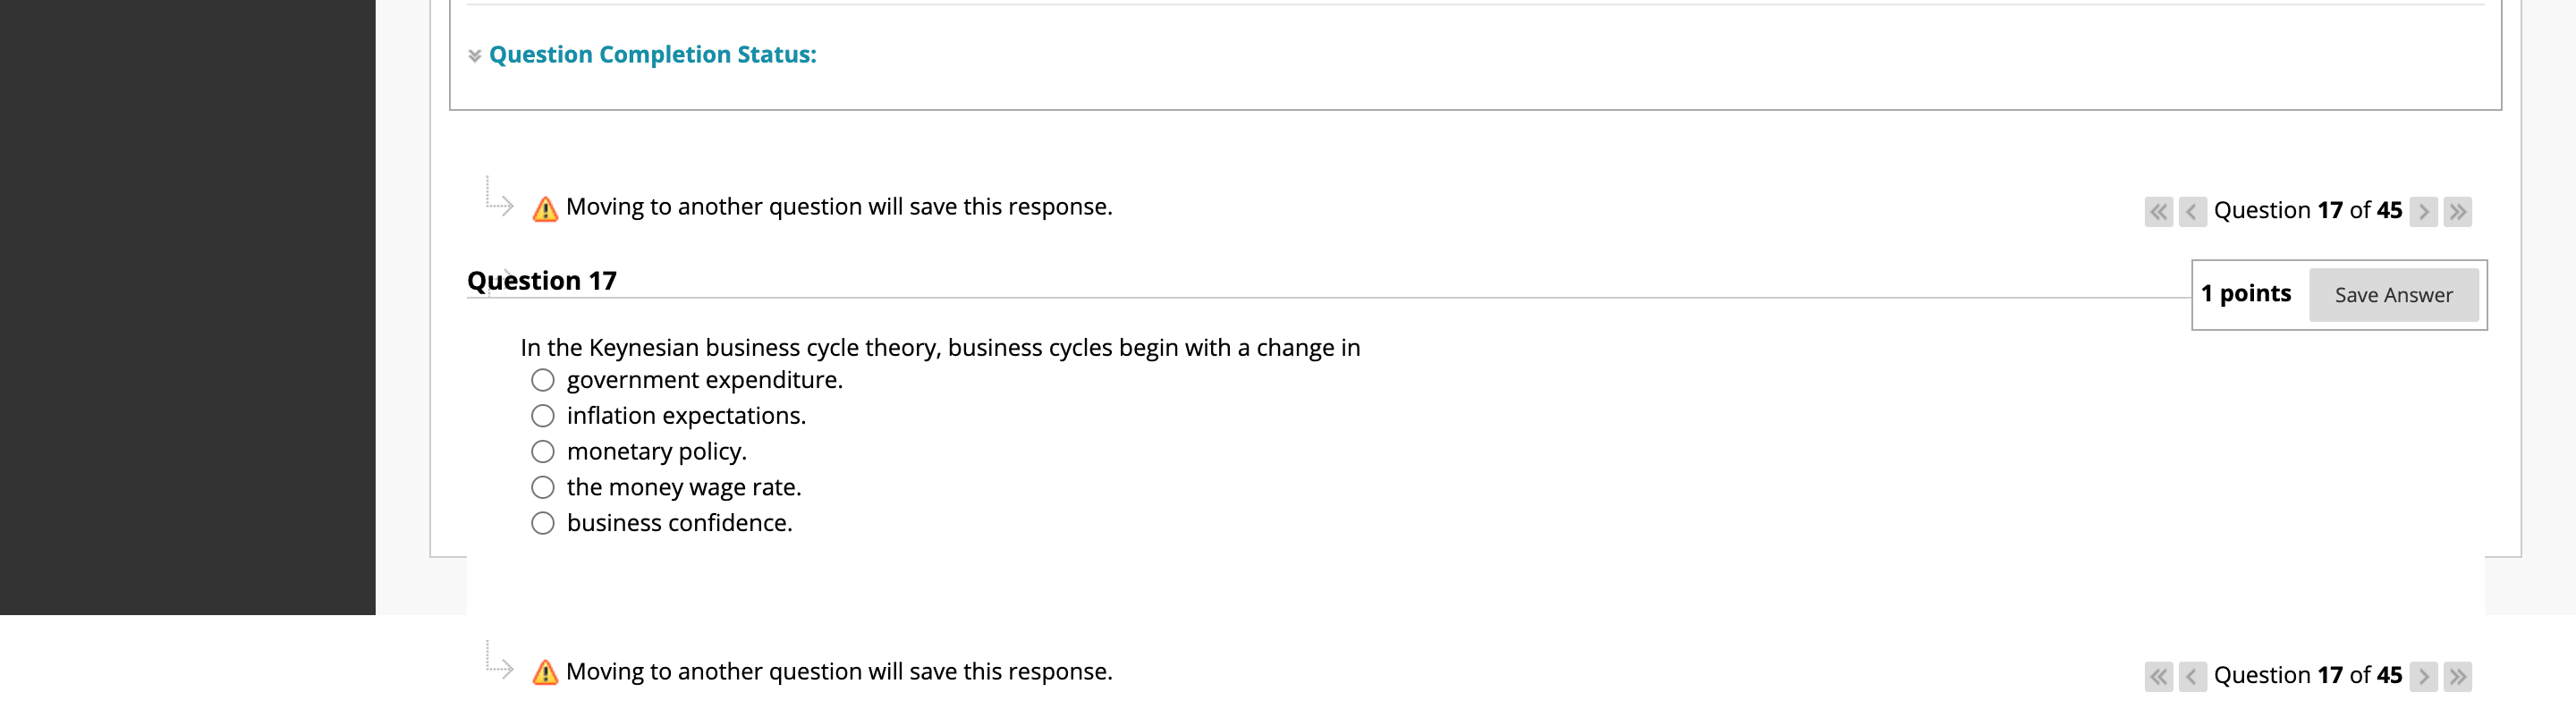Select the government expenditure option
The height and width of the screenshot is (726, 2576).
[542, 380]
